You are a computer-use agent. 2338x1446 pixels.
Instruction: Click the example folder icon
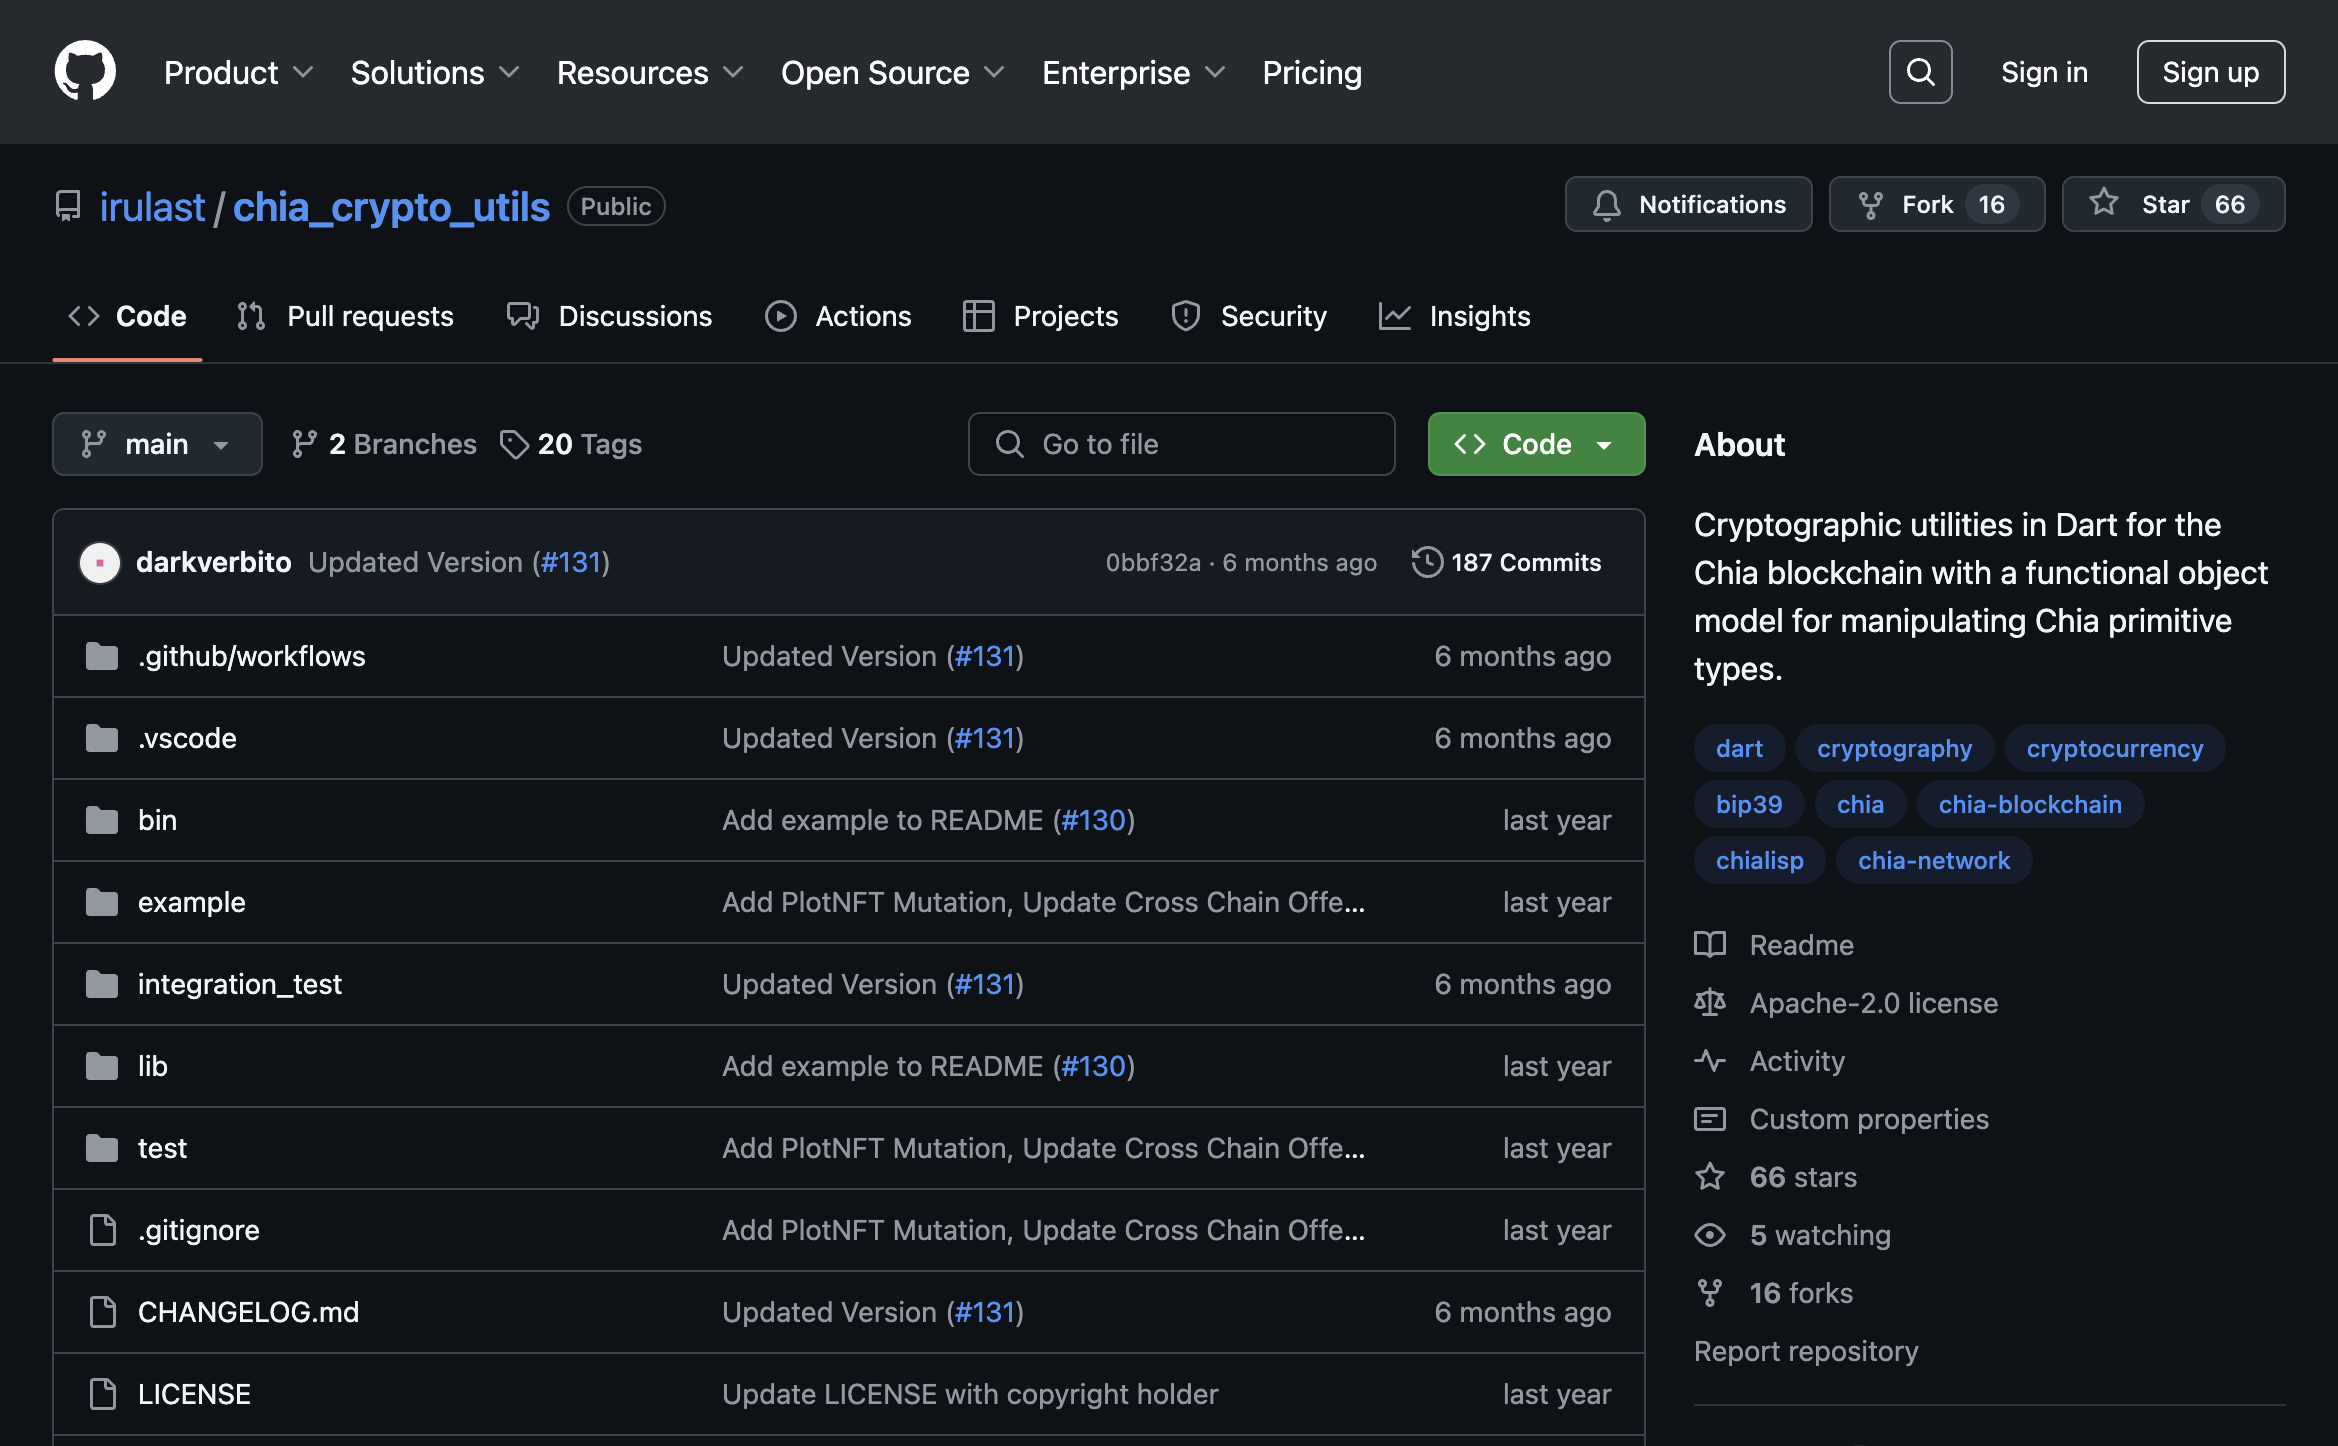[102, 902]
